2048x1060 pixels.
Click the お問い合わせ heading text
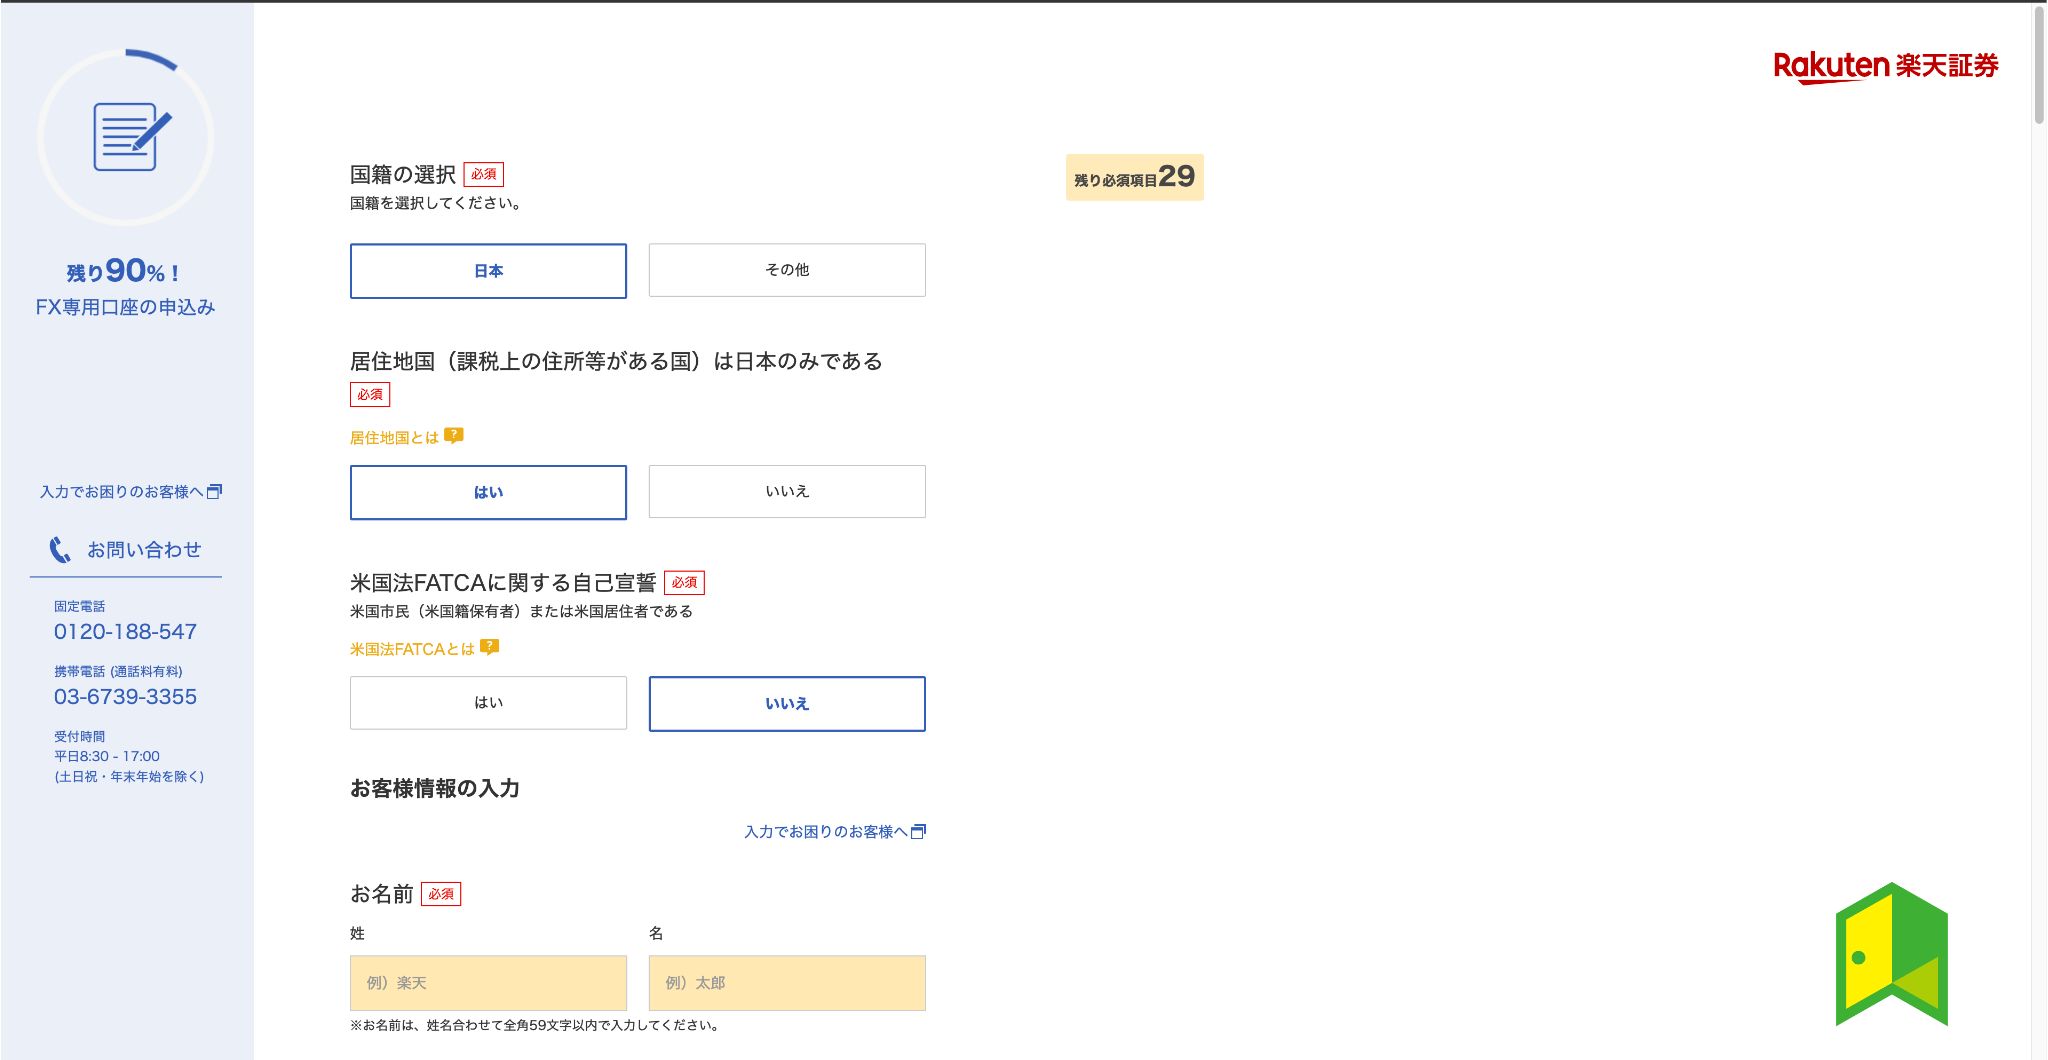144,550
